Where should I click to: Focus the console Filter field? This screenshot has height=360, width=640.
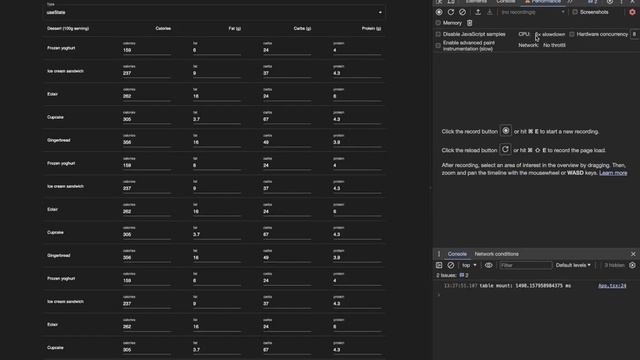(525, 265)
